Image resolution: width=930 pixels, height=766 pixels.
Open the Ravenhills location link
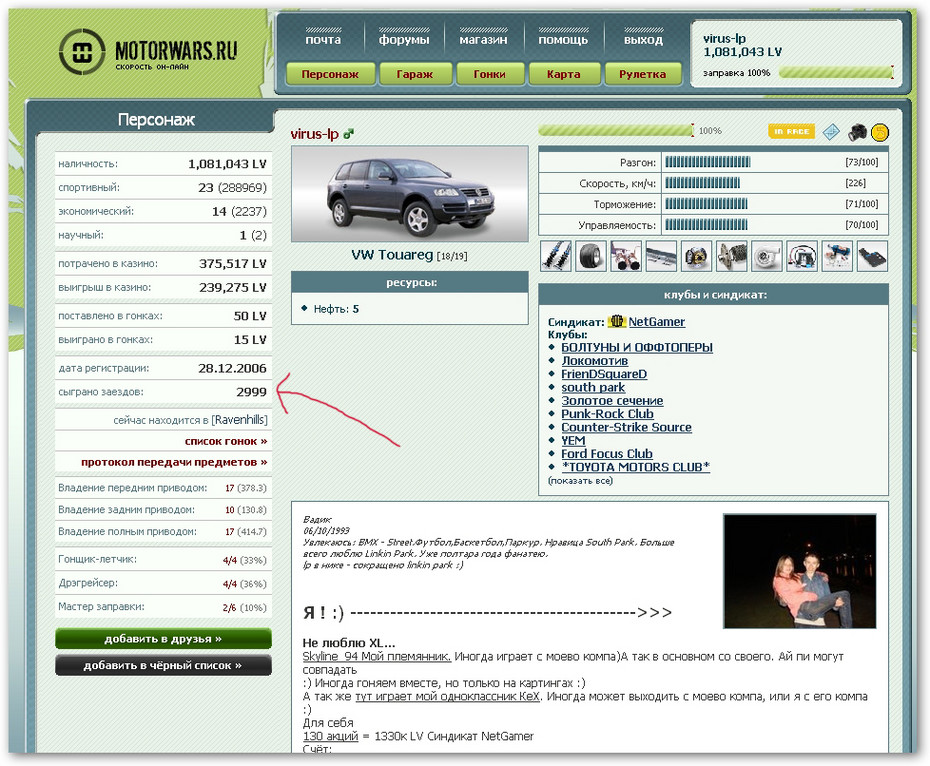[240, 419]
